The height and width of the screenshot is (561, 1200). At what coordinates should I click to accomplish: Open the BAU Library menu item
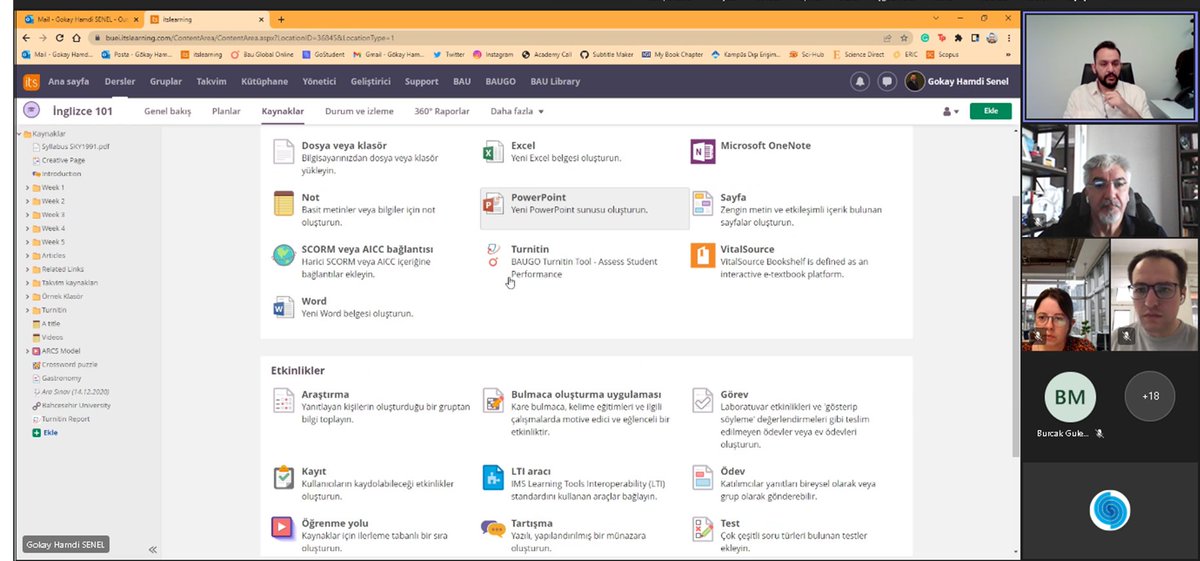pyautogui.click(x=555, y=82)
